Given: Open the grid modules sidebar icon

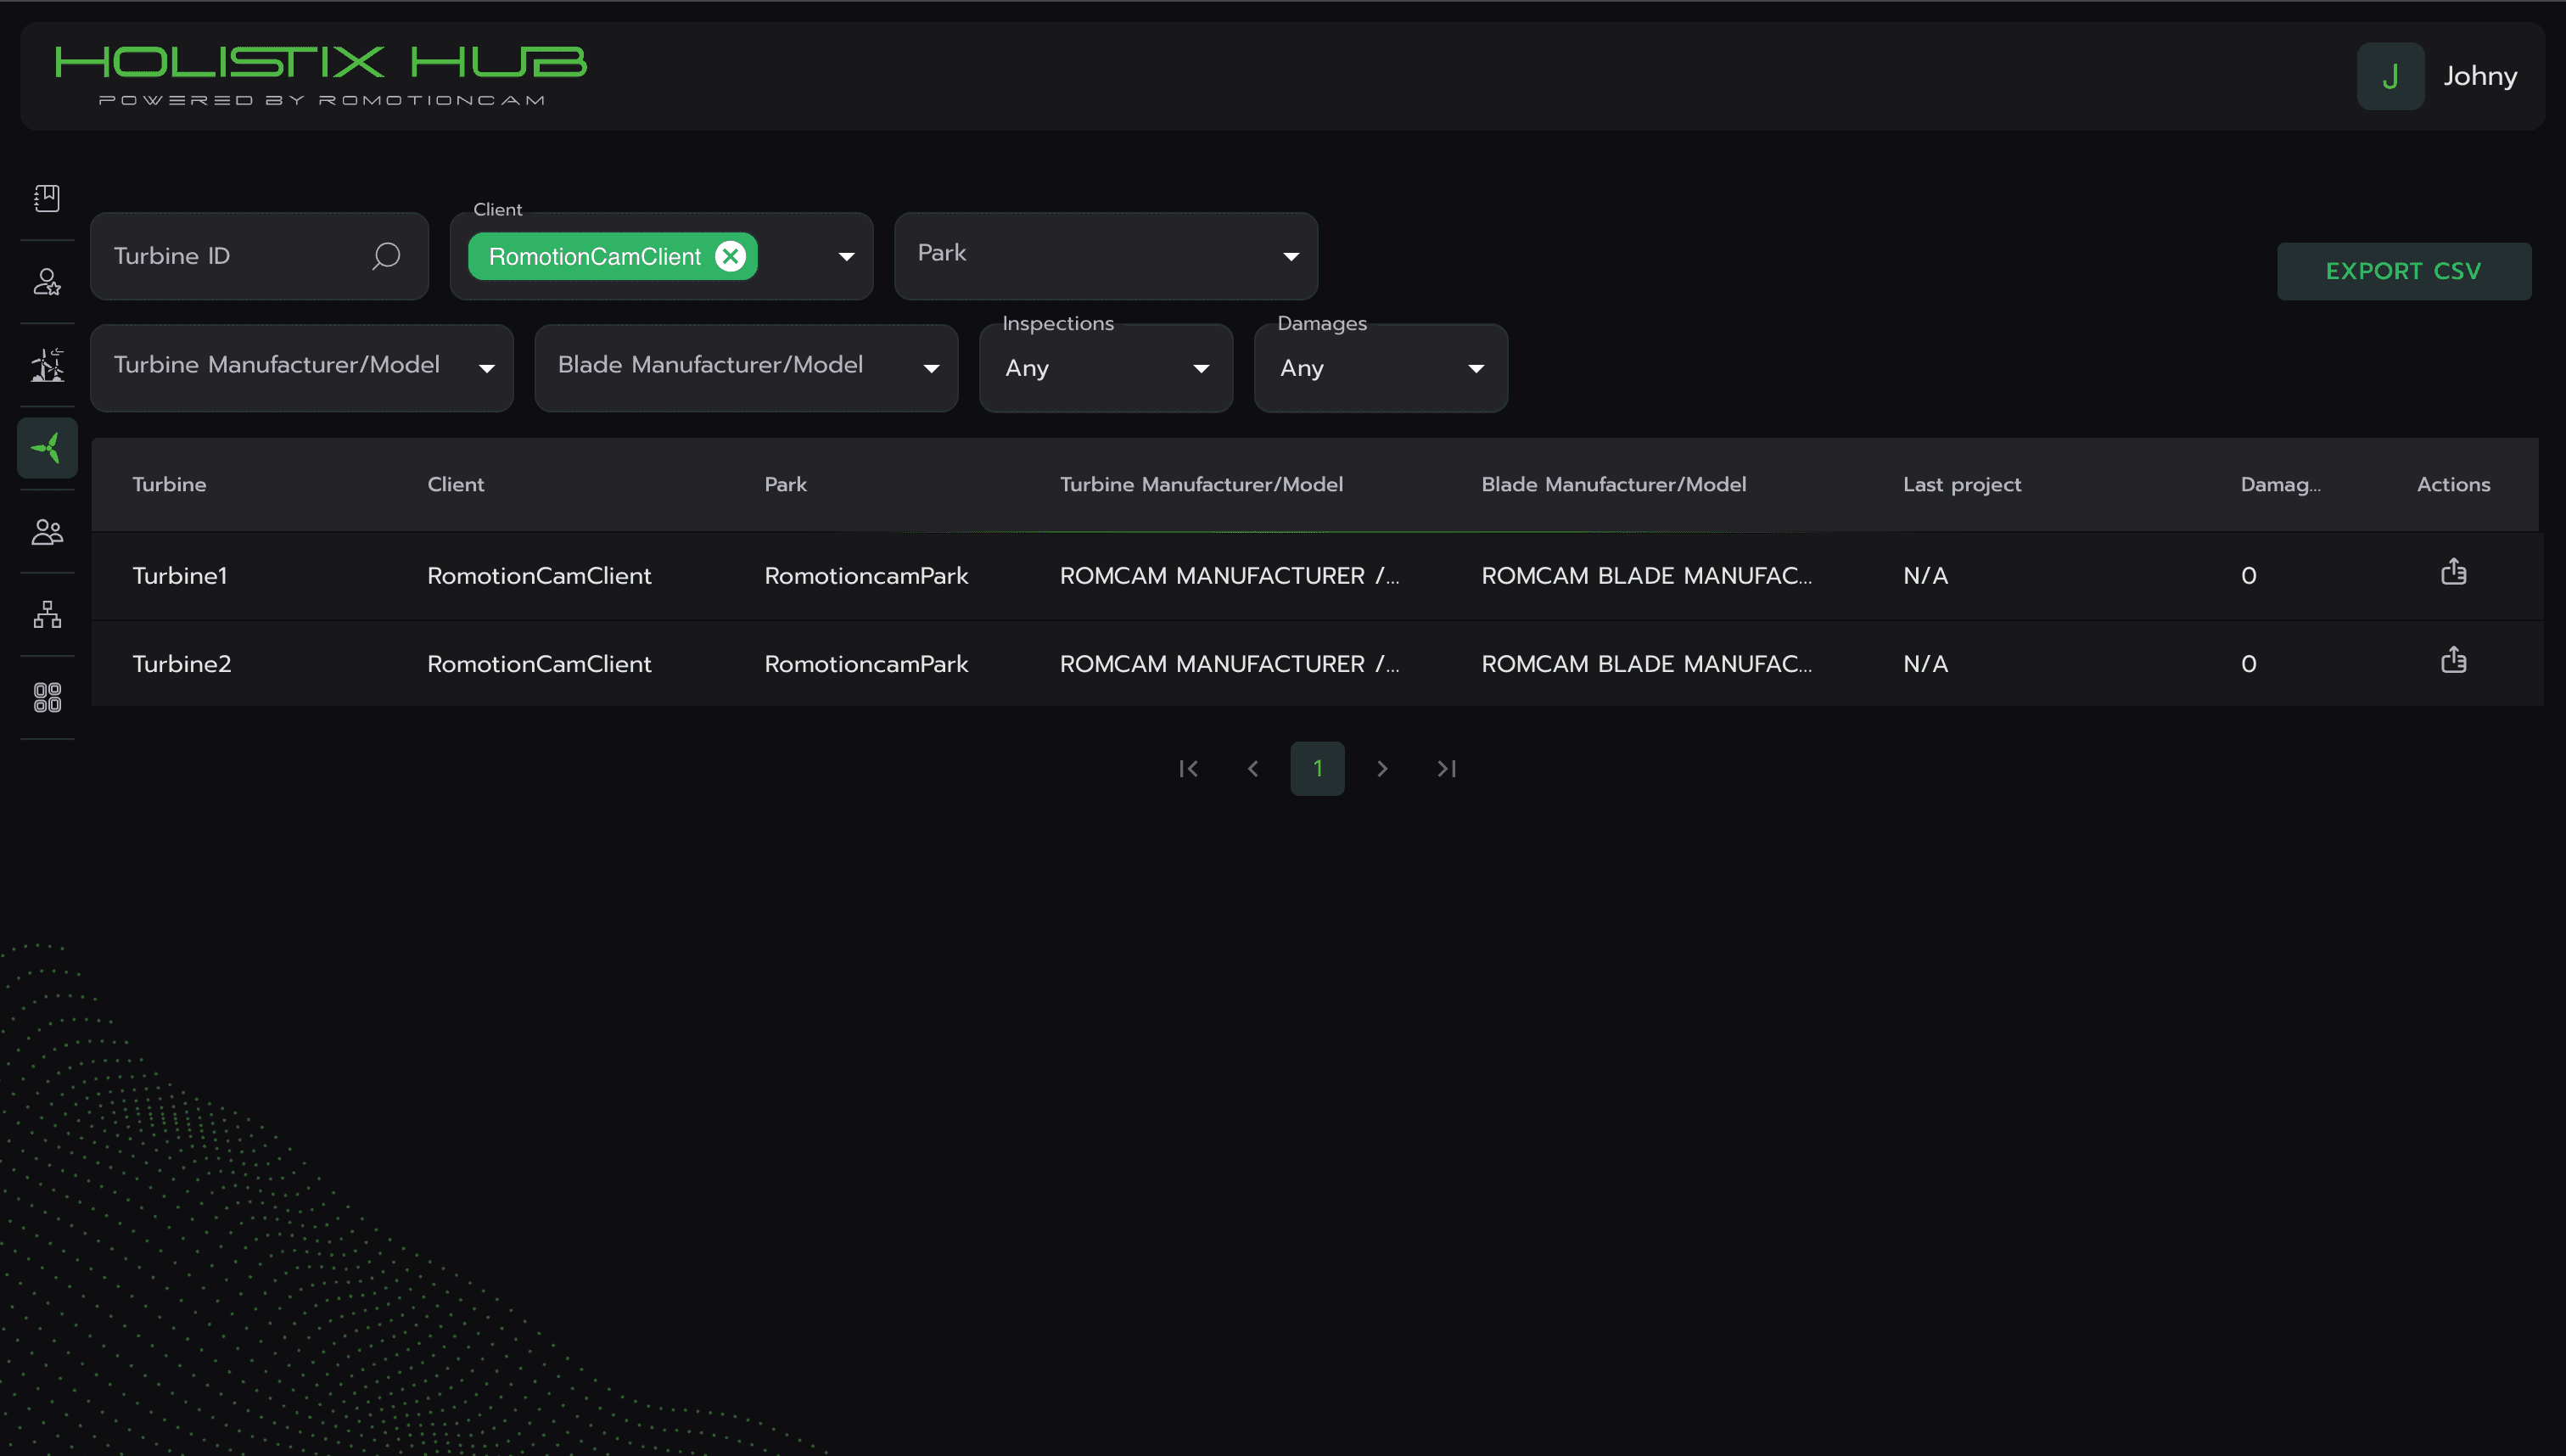Looking at the screenshot, I should (x=47, y=697).
